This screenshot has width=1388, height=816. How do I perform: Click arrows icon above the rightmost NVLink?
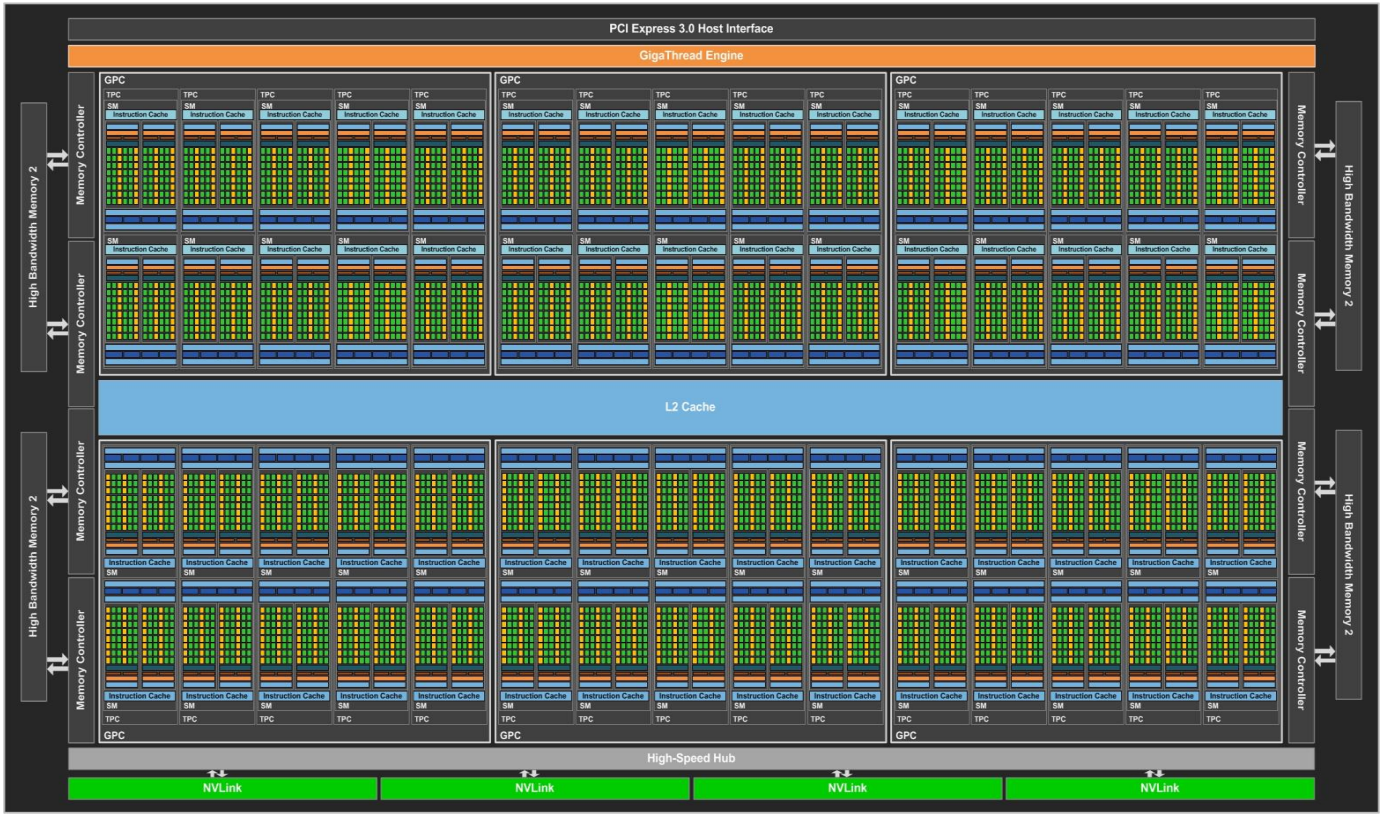click(x=1155, y=773)
